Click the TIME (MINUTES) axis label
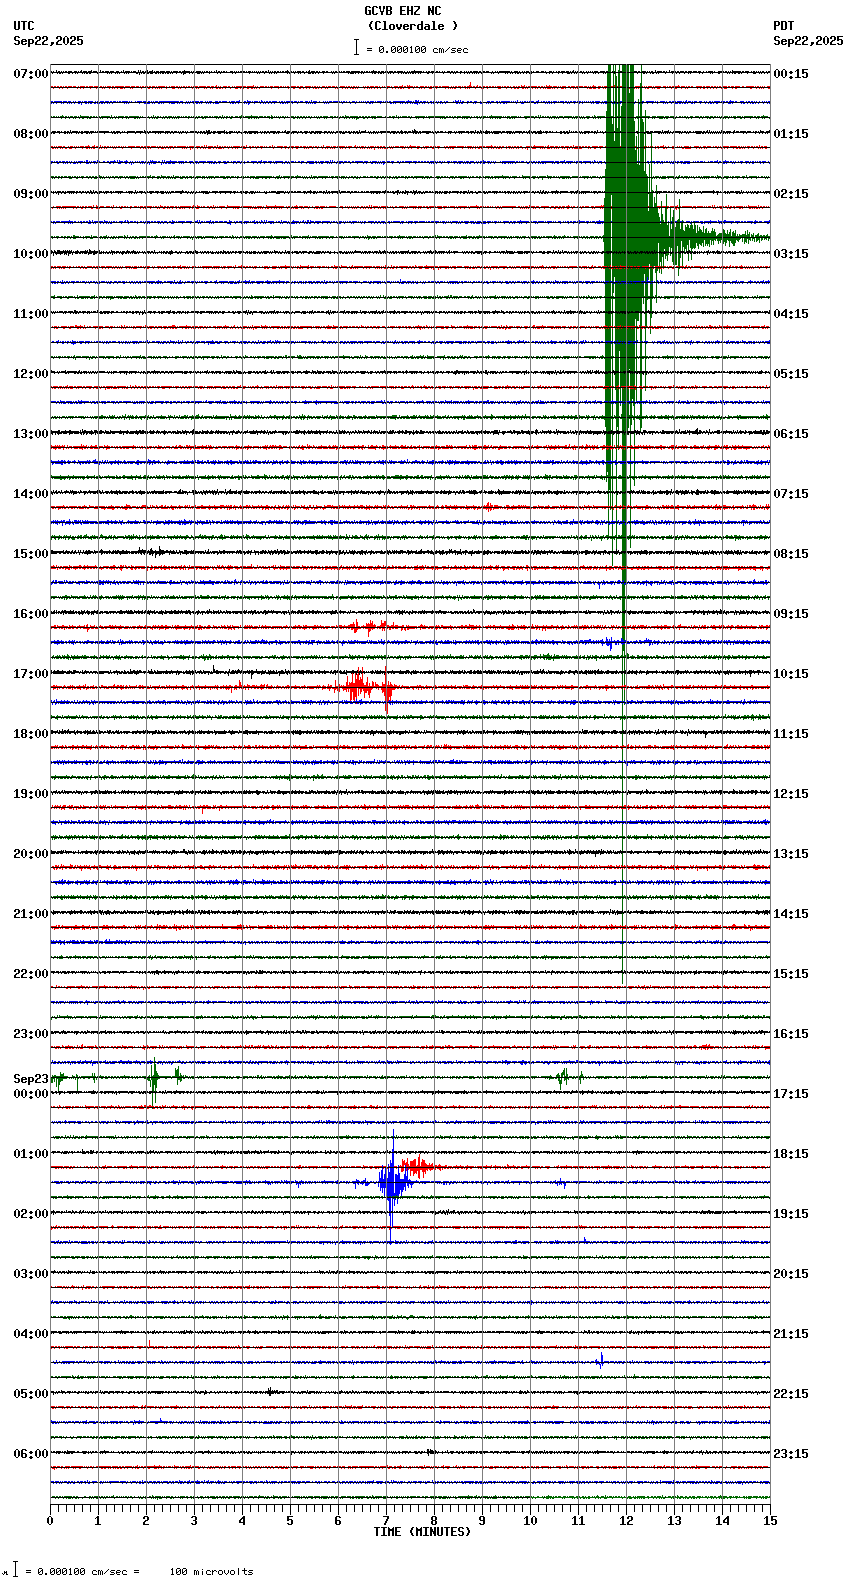Screen dimensions: 850x1584 point(422,1532)
